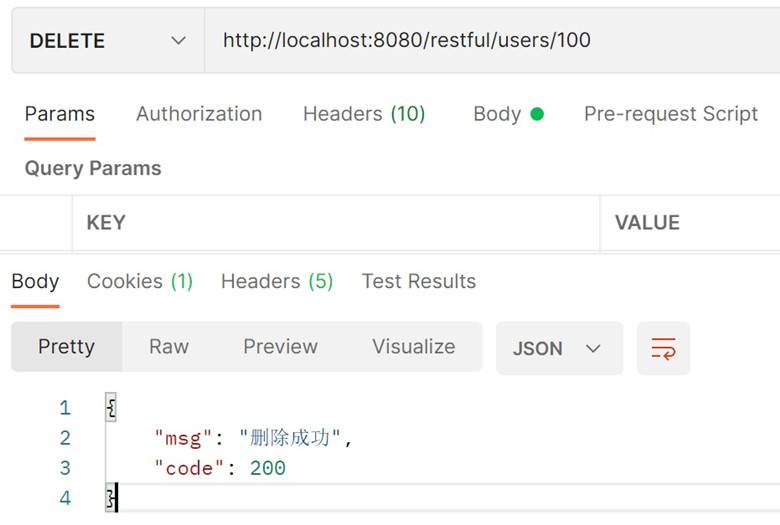Image resolution: width=780 pixels, height=525 pixels.
Task: Open the Authorization tab
Action: pyautogui.click(x=199, y=114)
